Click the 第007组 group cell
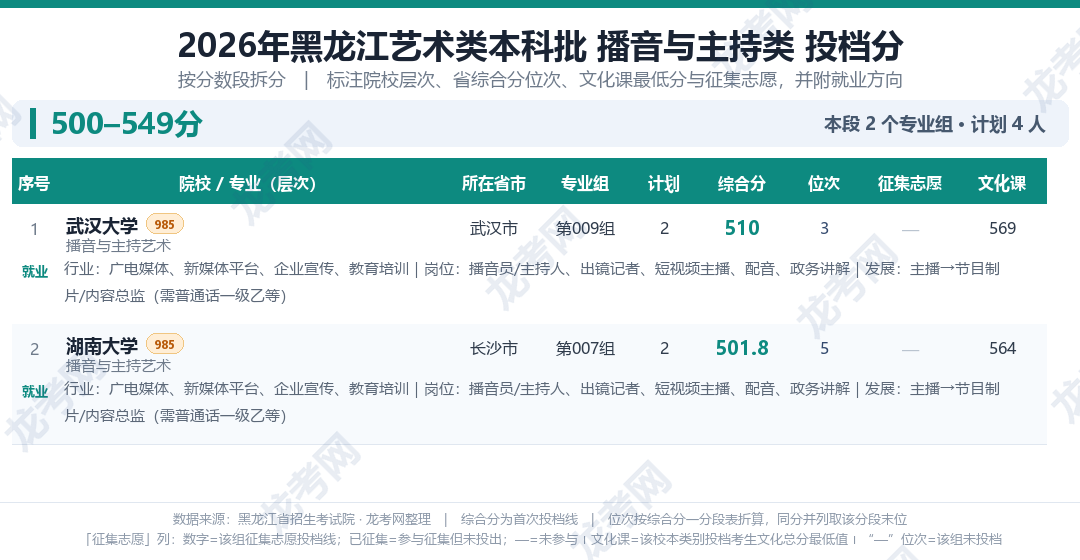 coord(585,348)
